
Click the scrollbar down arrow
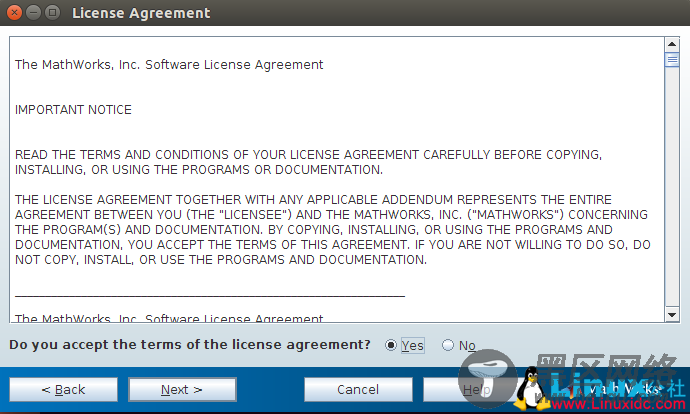672,315
